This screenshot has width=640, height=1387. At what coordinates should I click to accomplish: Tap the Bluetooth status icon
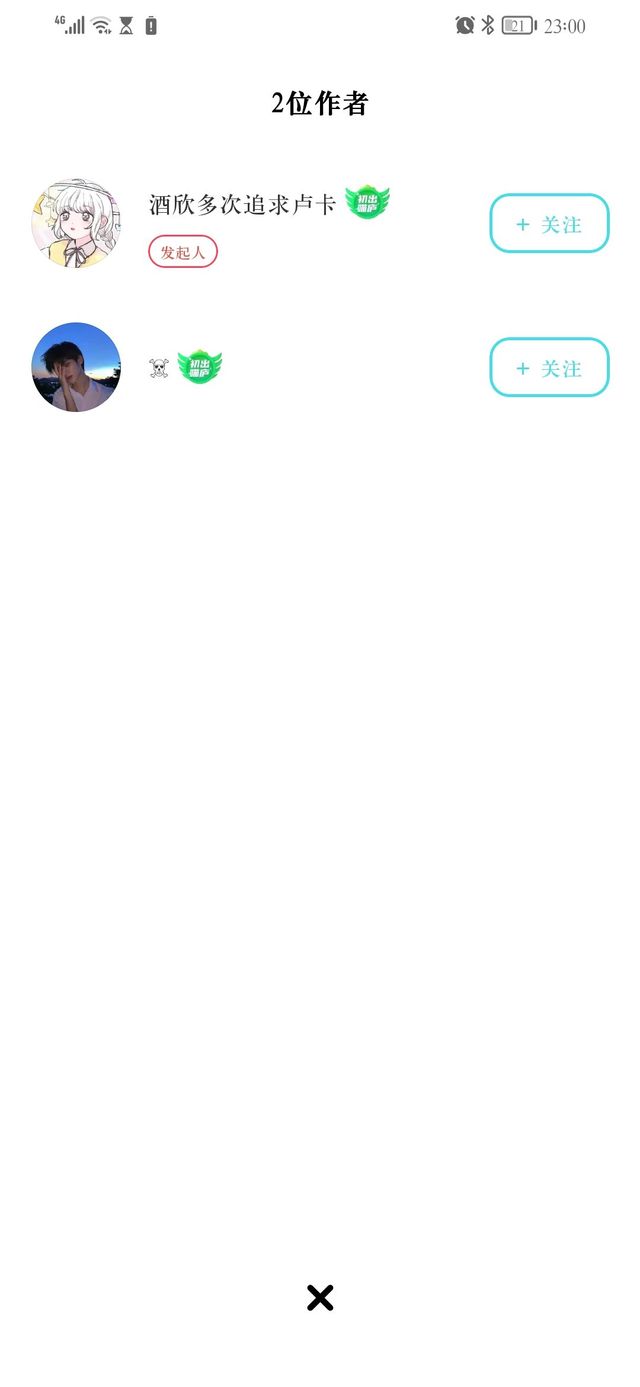coord(488,25)
